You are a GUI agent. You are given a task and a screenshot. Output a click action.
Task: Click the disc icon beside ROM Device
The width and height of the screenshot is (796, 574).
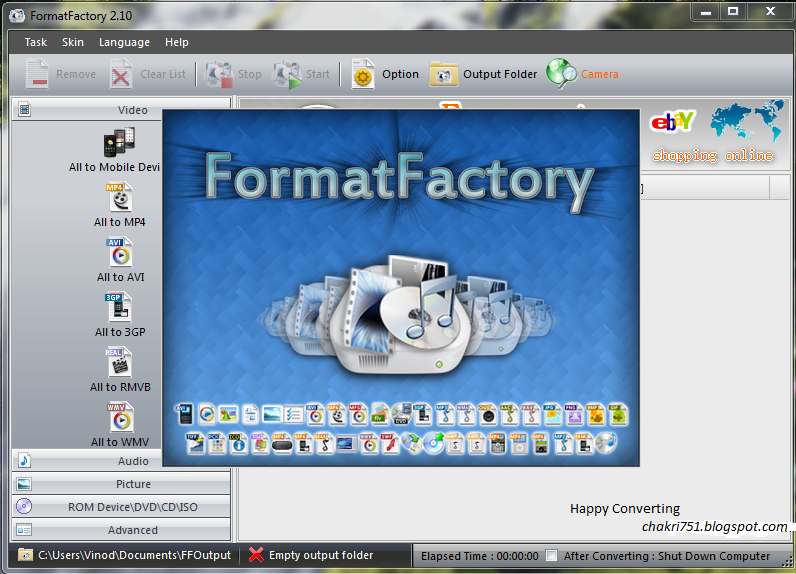tap(24, 506)
